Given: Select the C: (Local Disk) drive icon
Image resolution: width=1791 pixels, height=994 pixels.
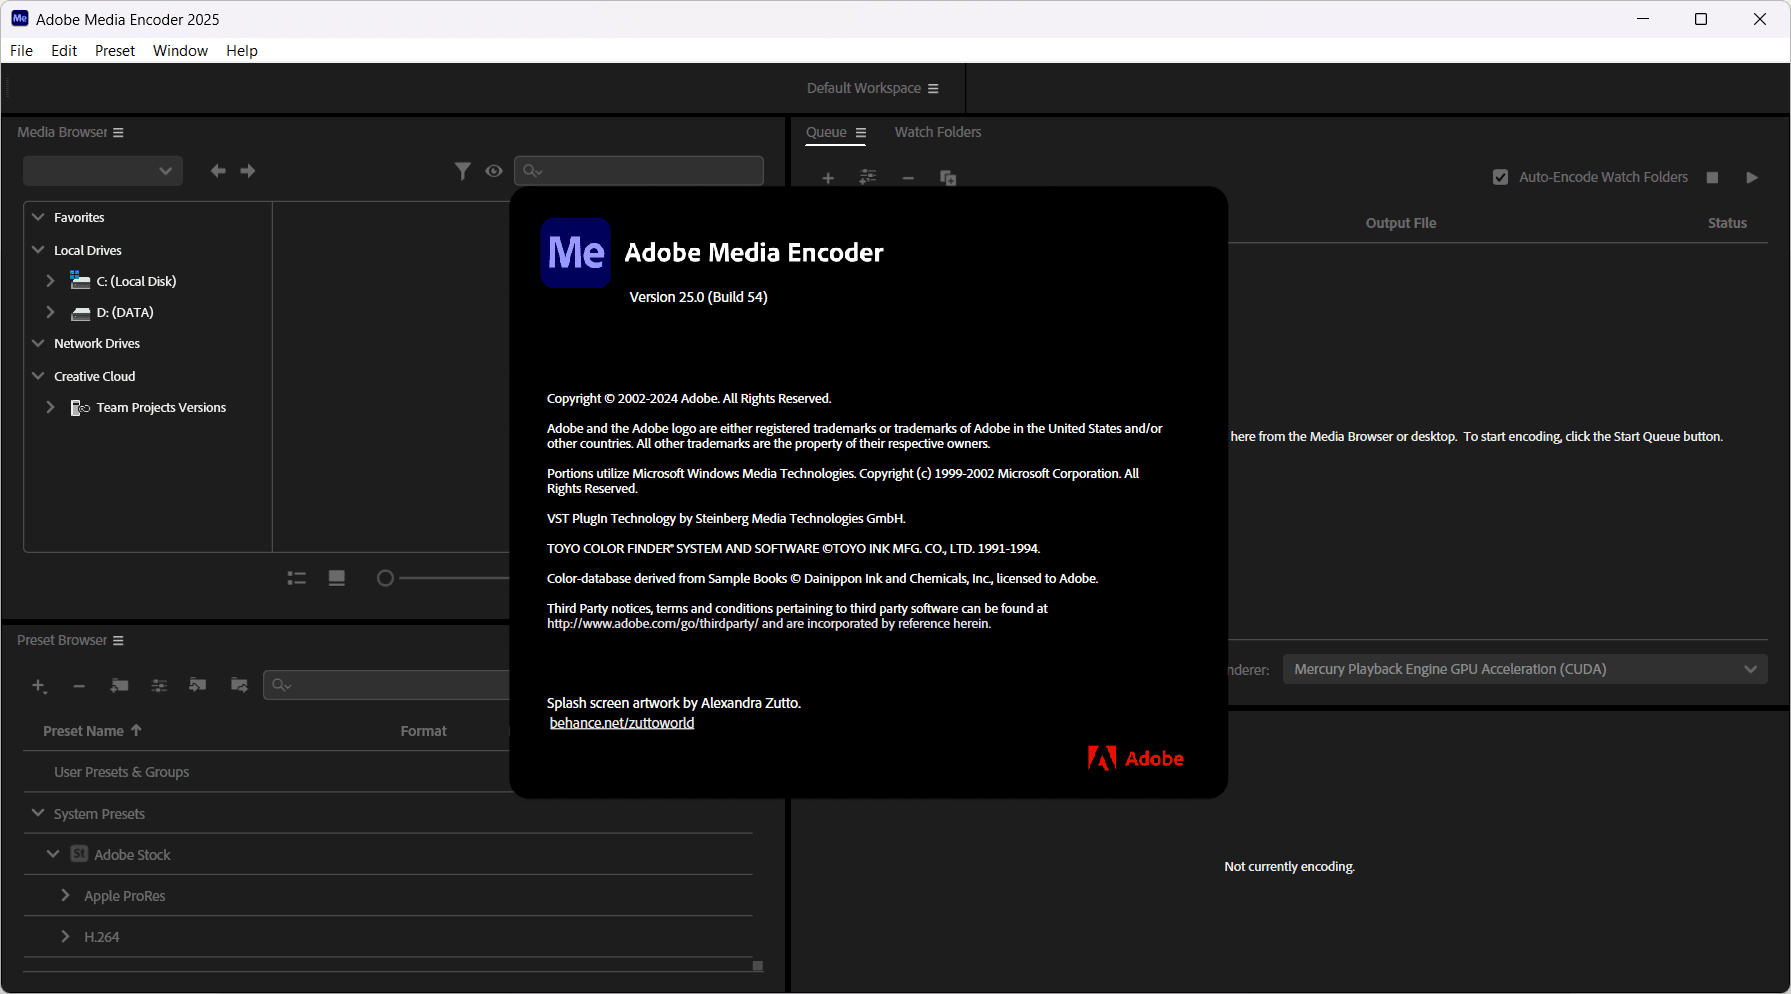Looking at the screenshot, I should click(80, 280).
